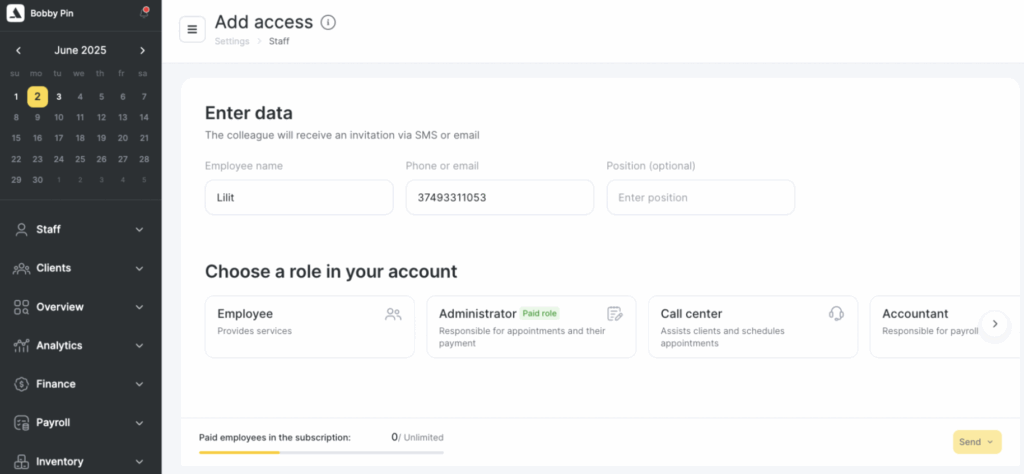Click the Finance dollar icon in sidebar
The width and height of the screenshot is (1024, 474).
(x=21, y=384)
